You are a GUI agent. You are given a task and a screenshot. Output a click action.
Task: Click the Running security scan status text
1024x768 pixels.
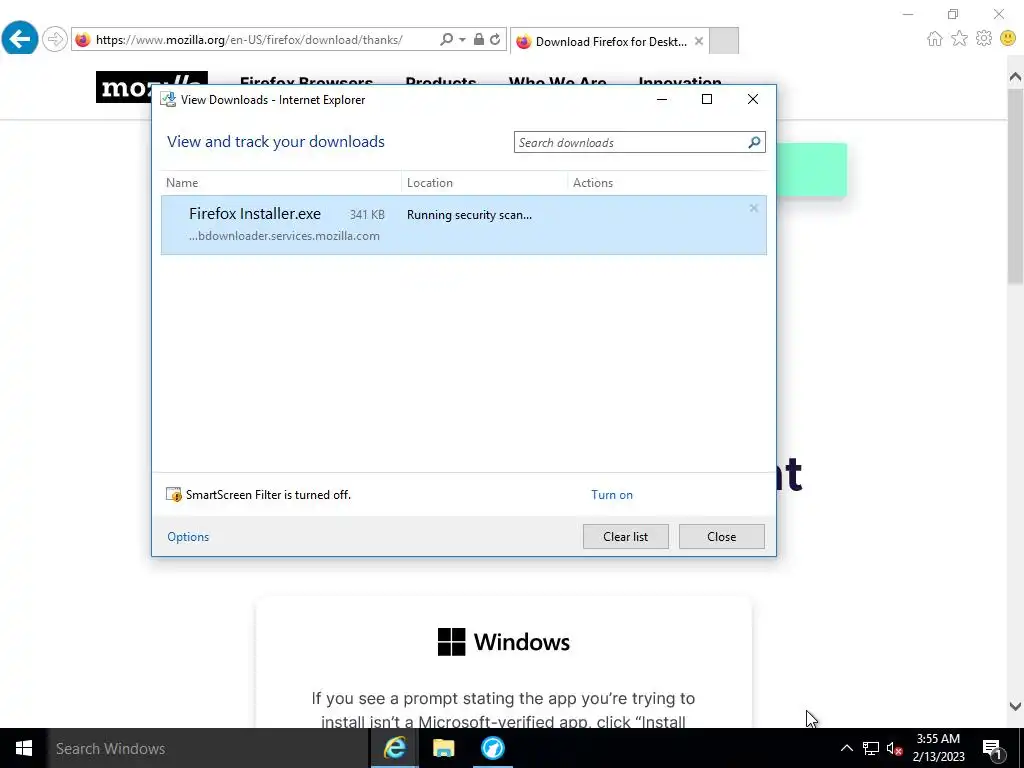(x=469, y=215)
